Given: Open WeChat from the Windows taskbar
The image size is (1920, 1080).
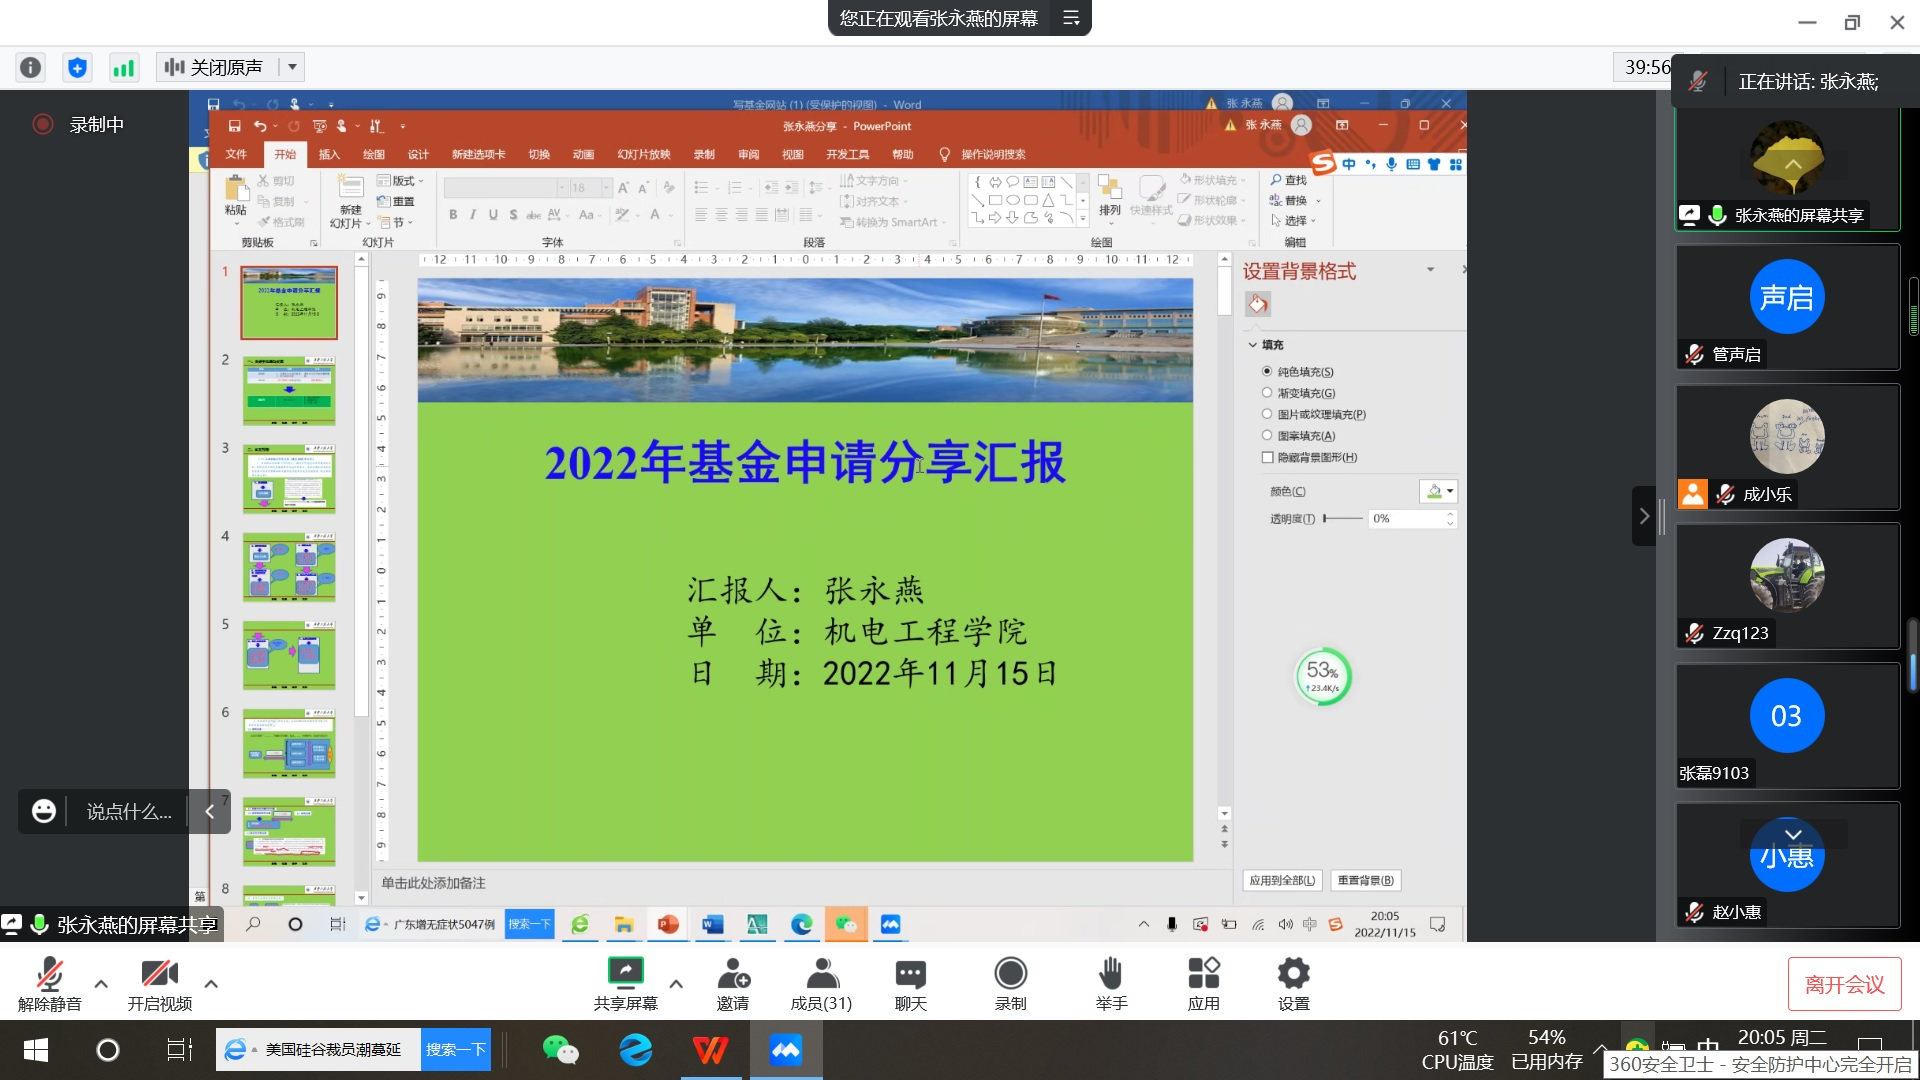Looking at the screenshot, I should click(x=560, y=1050).
